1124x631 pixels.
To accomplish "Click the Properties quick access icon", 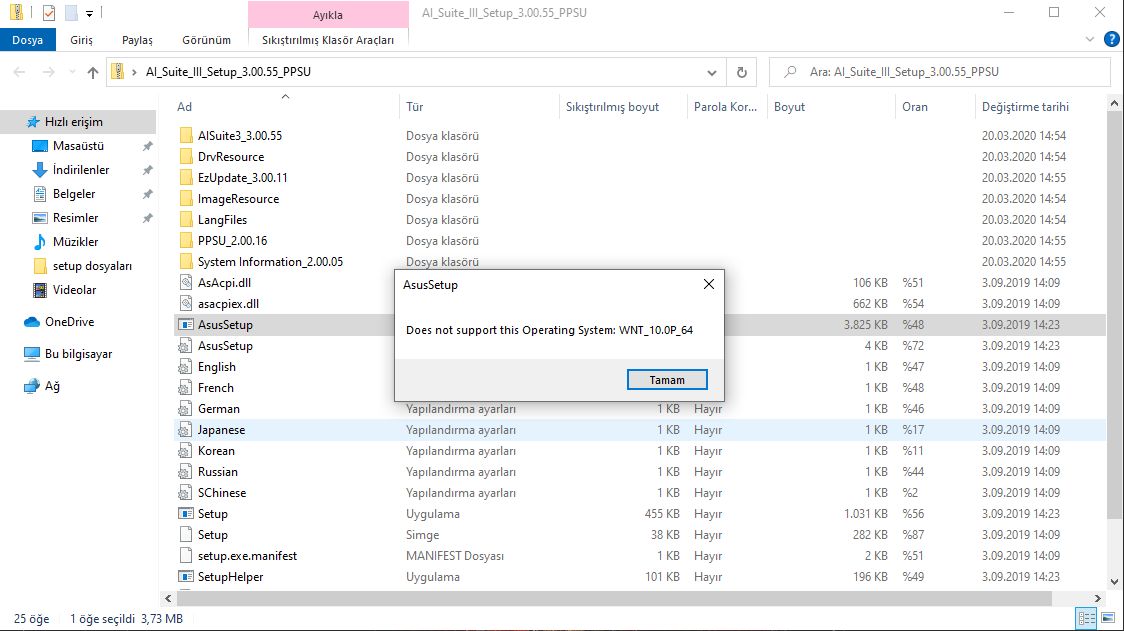I will tap(49, 13).
